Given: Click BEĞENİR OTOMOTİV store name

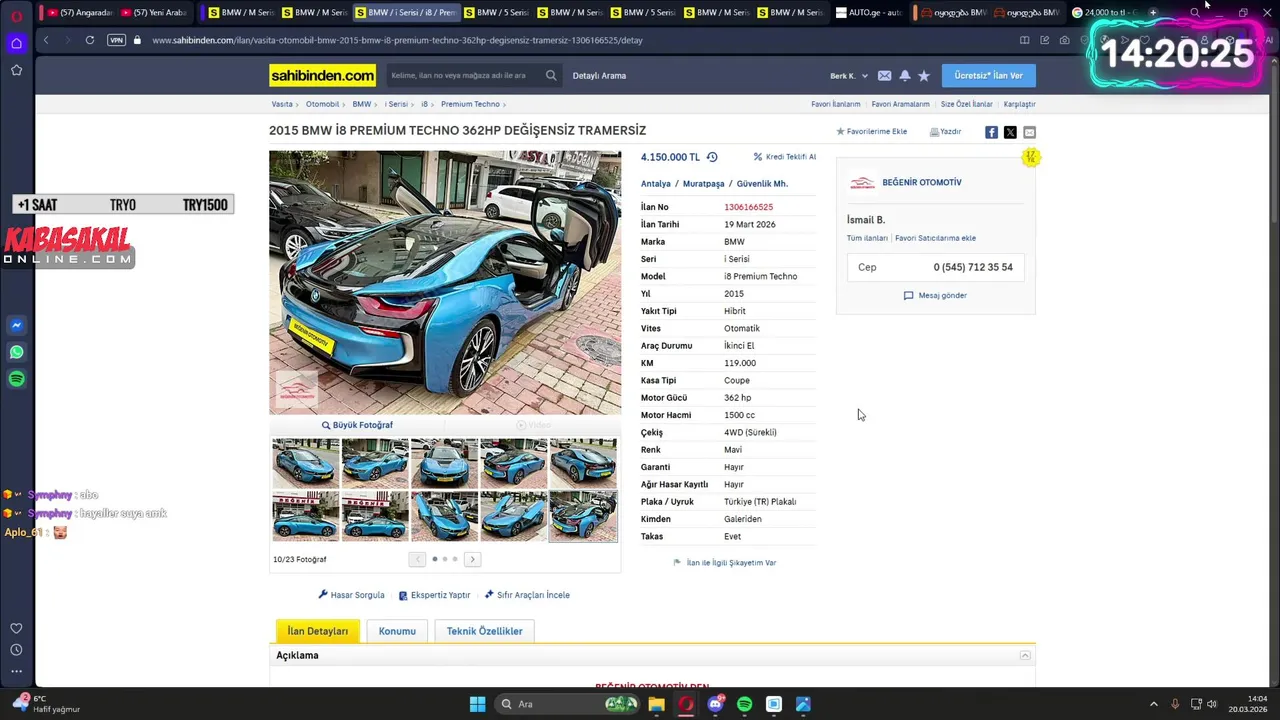Looking at the screenshot, I should (922, 182).
